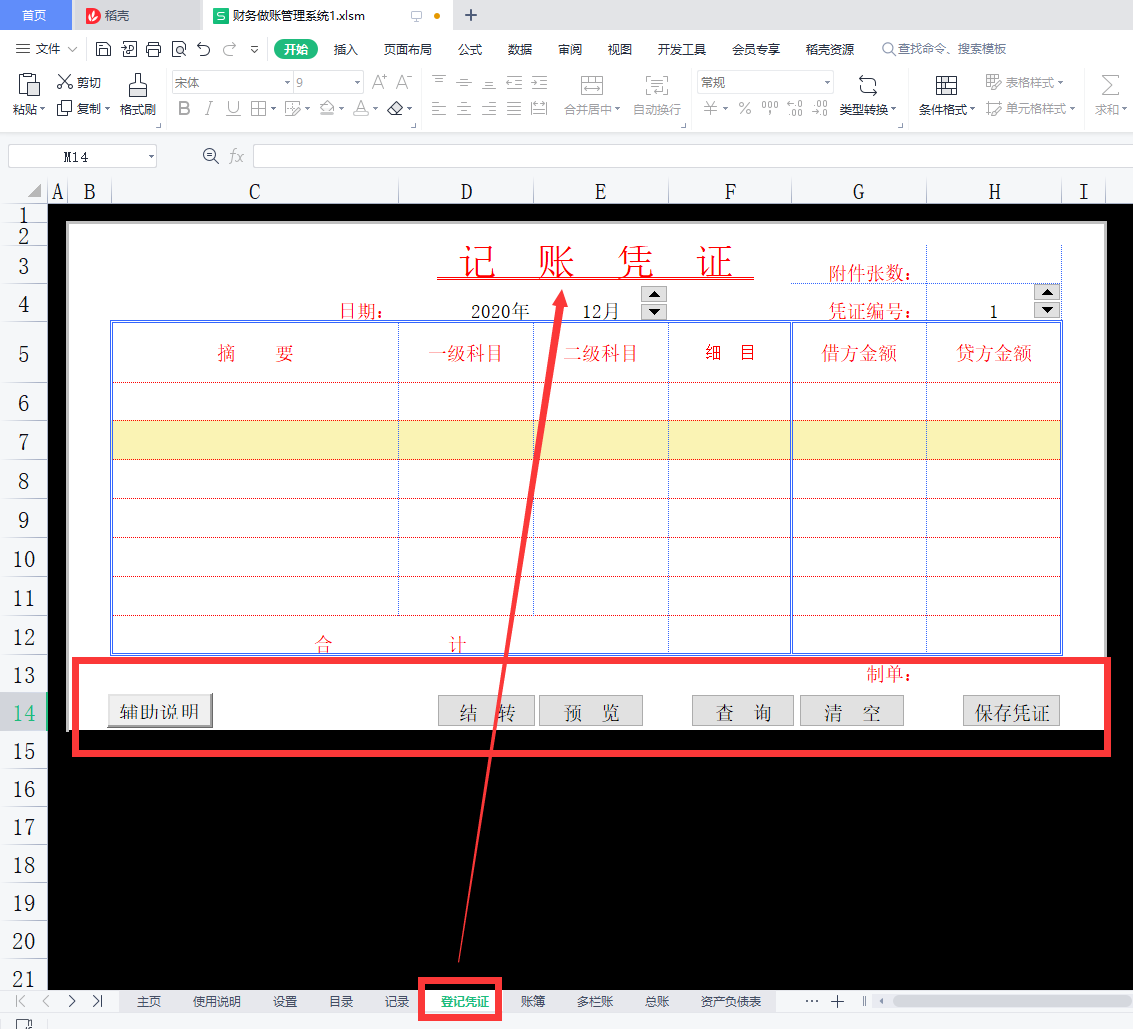Decrease font size with A- icon
Image resolution: width=1133 pixels, height=1029 pixels.
click(x=403, y=82)
